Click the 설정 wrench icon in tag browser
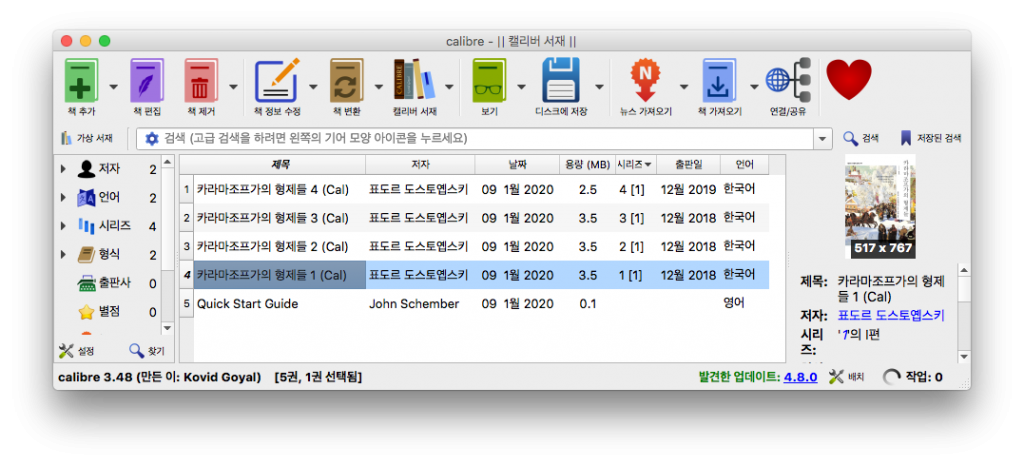Viewport: 1024px width, 466px height. (x=76, y=351)
